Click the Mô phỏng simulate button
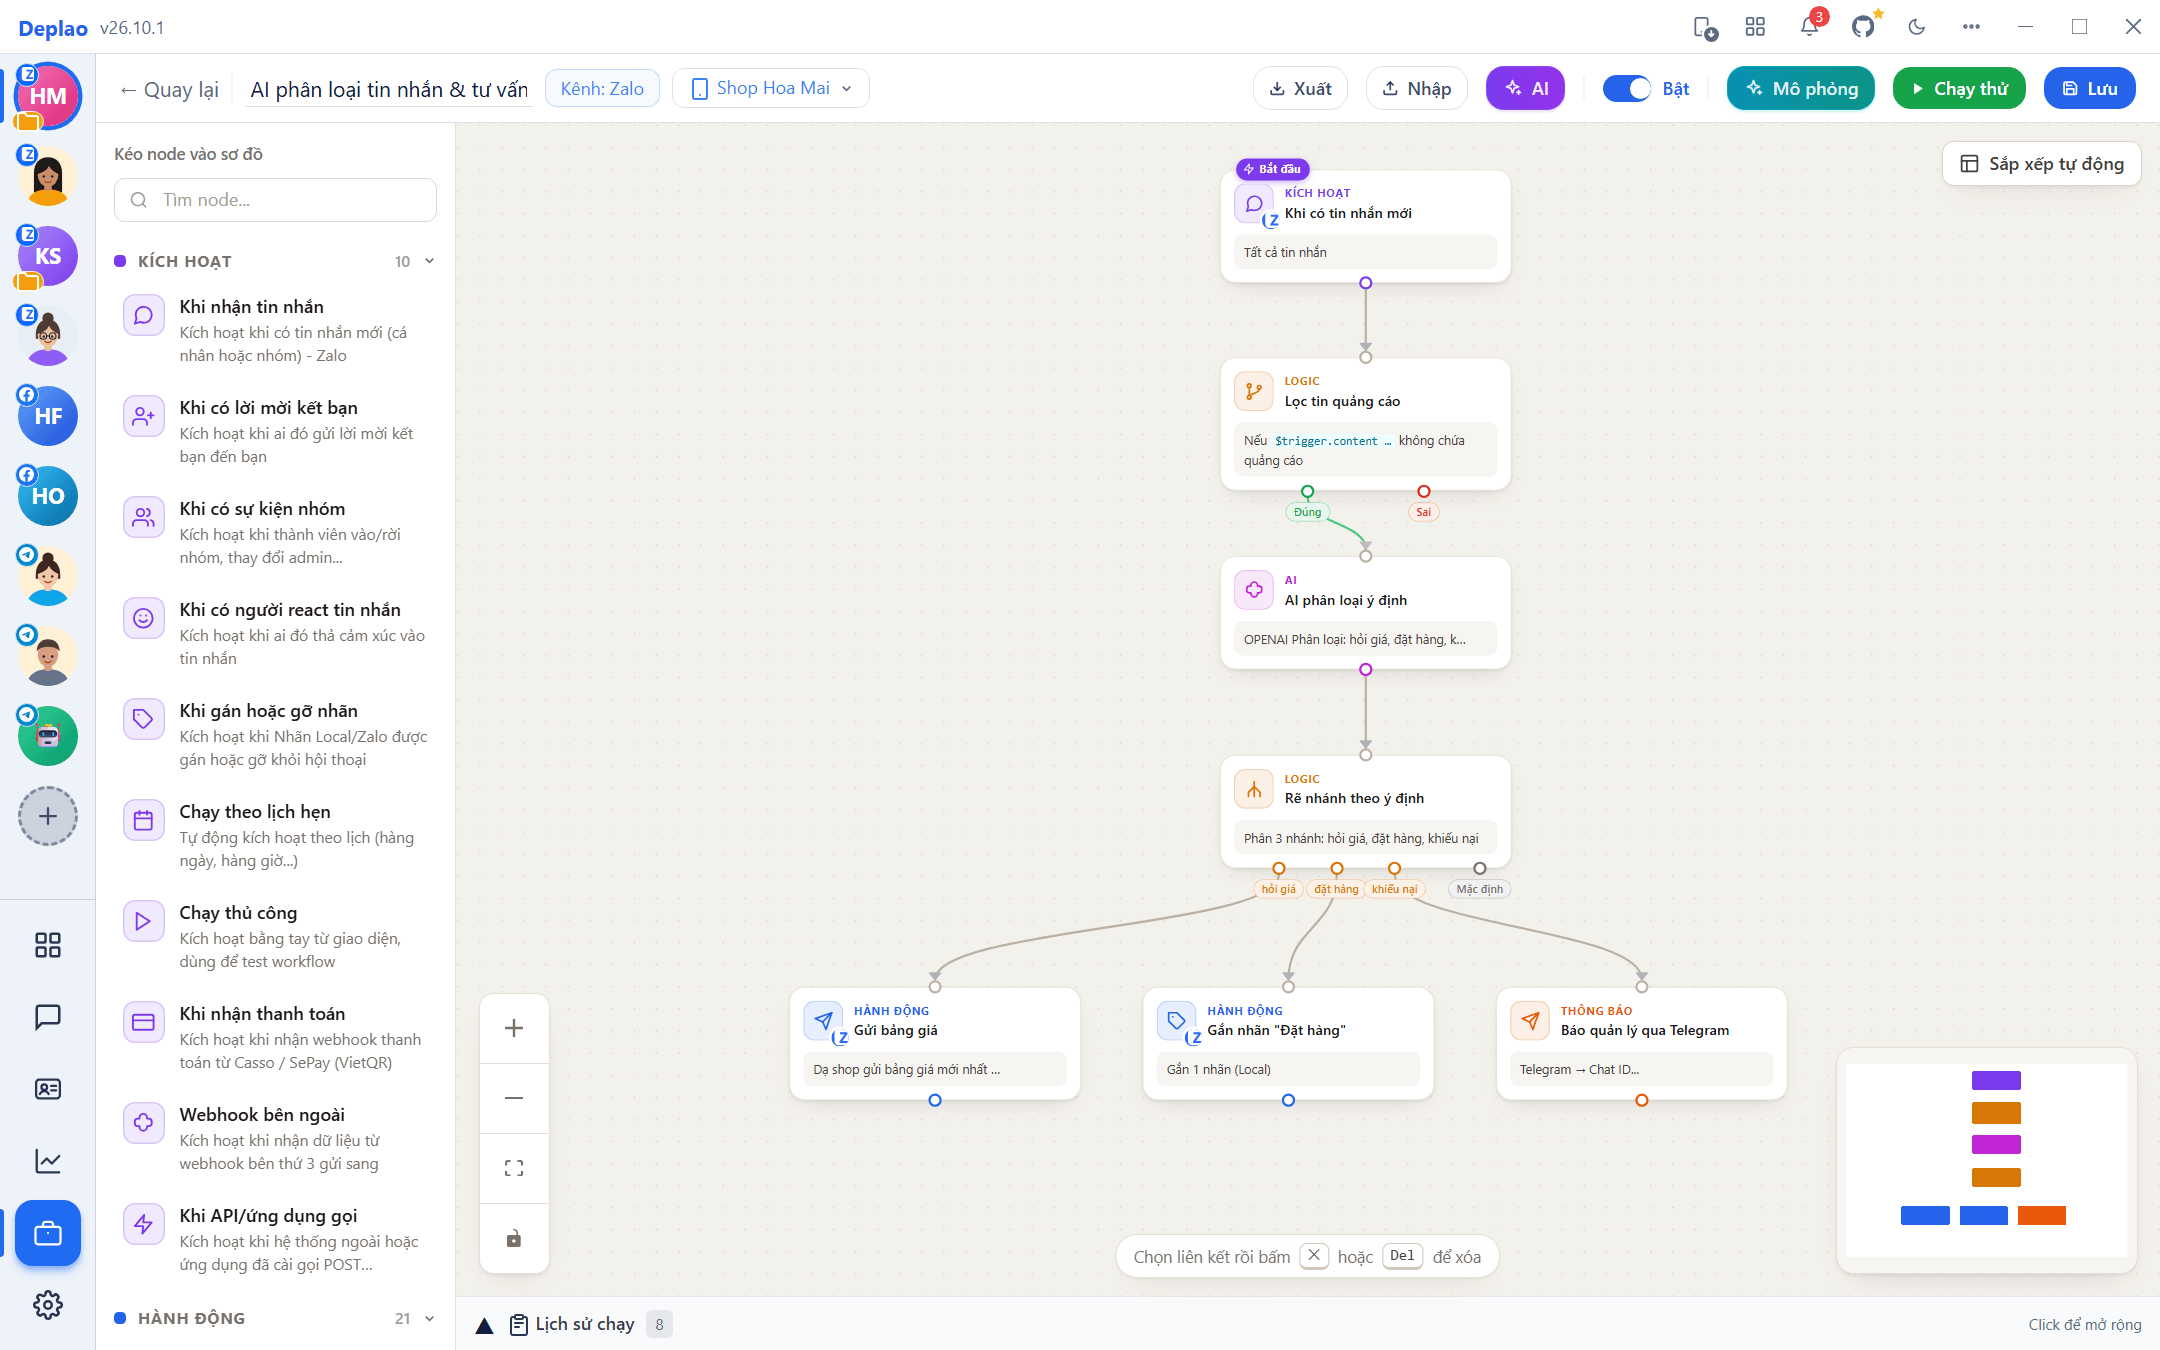 click(1801, 88)
